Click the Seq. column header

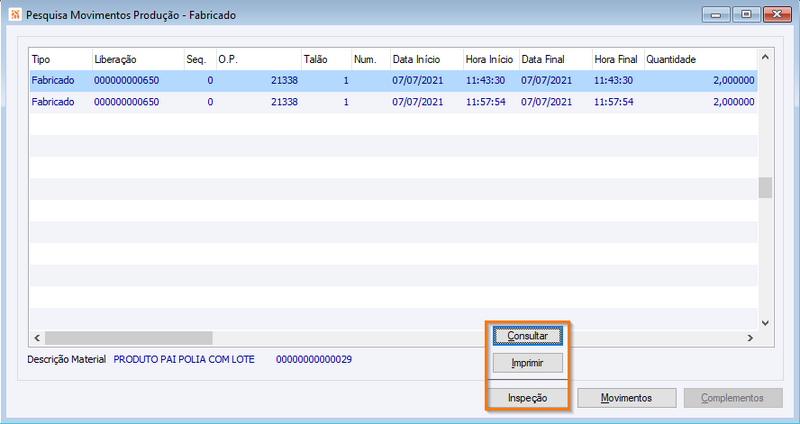tap(199, 60)
